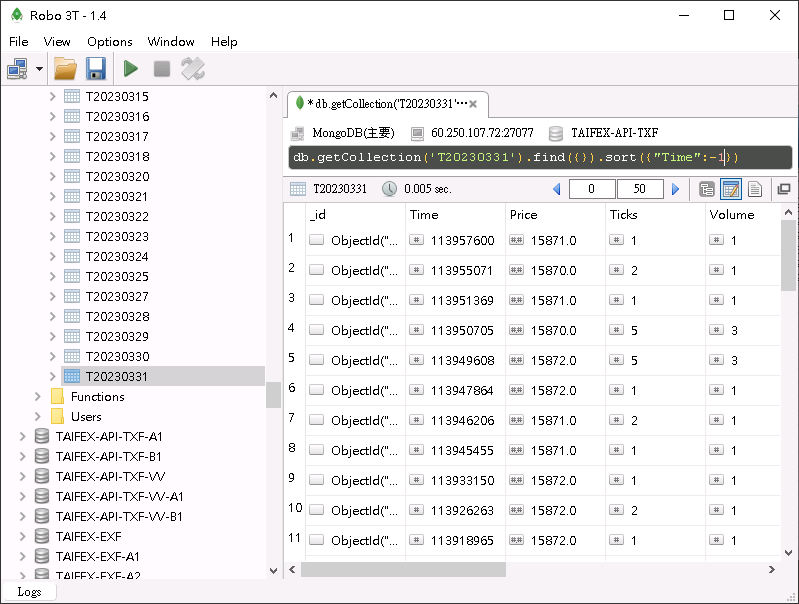This screenshot has width=799, height=604.
Task: Click the _id column header
Action: coord(318,215)
